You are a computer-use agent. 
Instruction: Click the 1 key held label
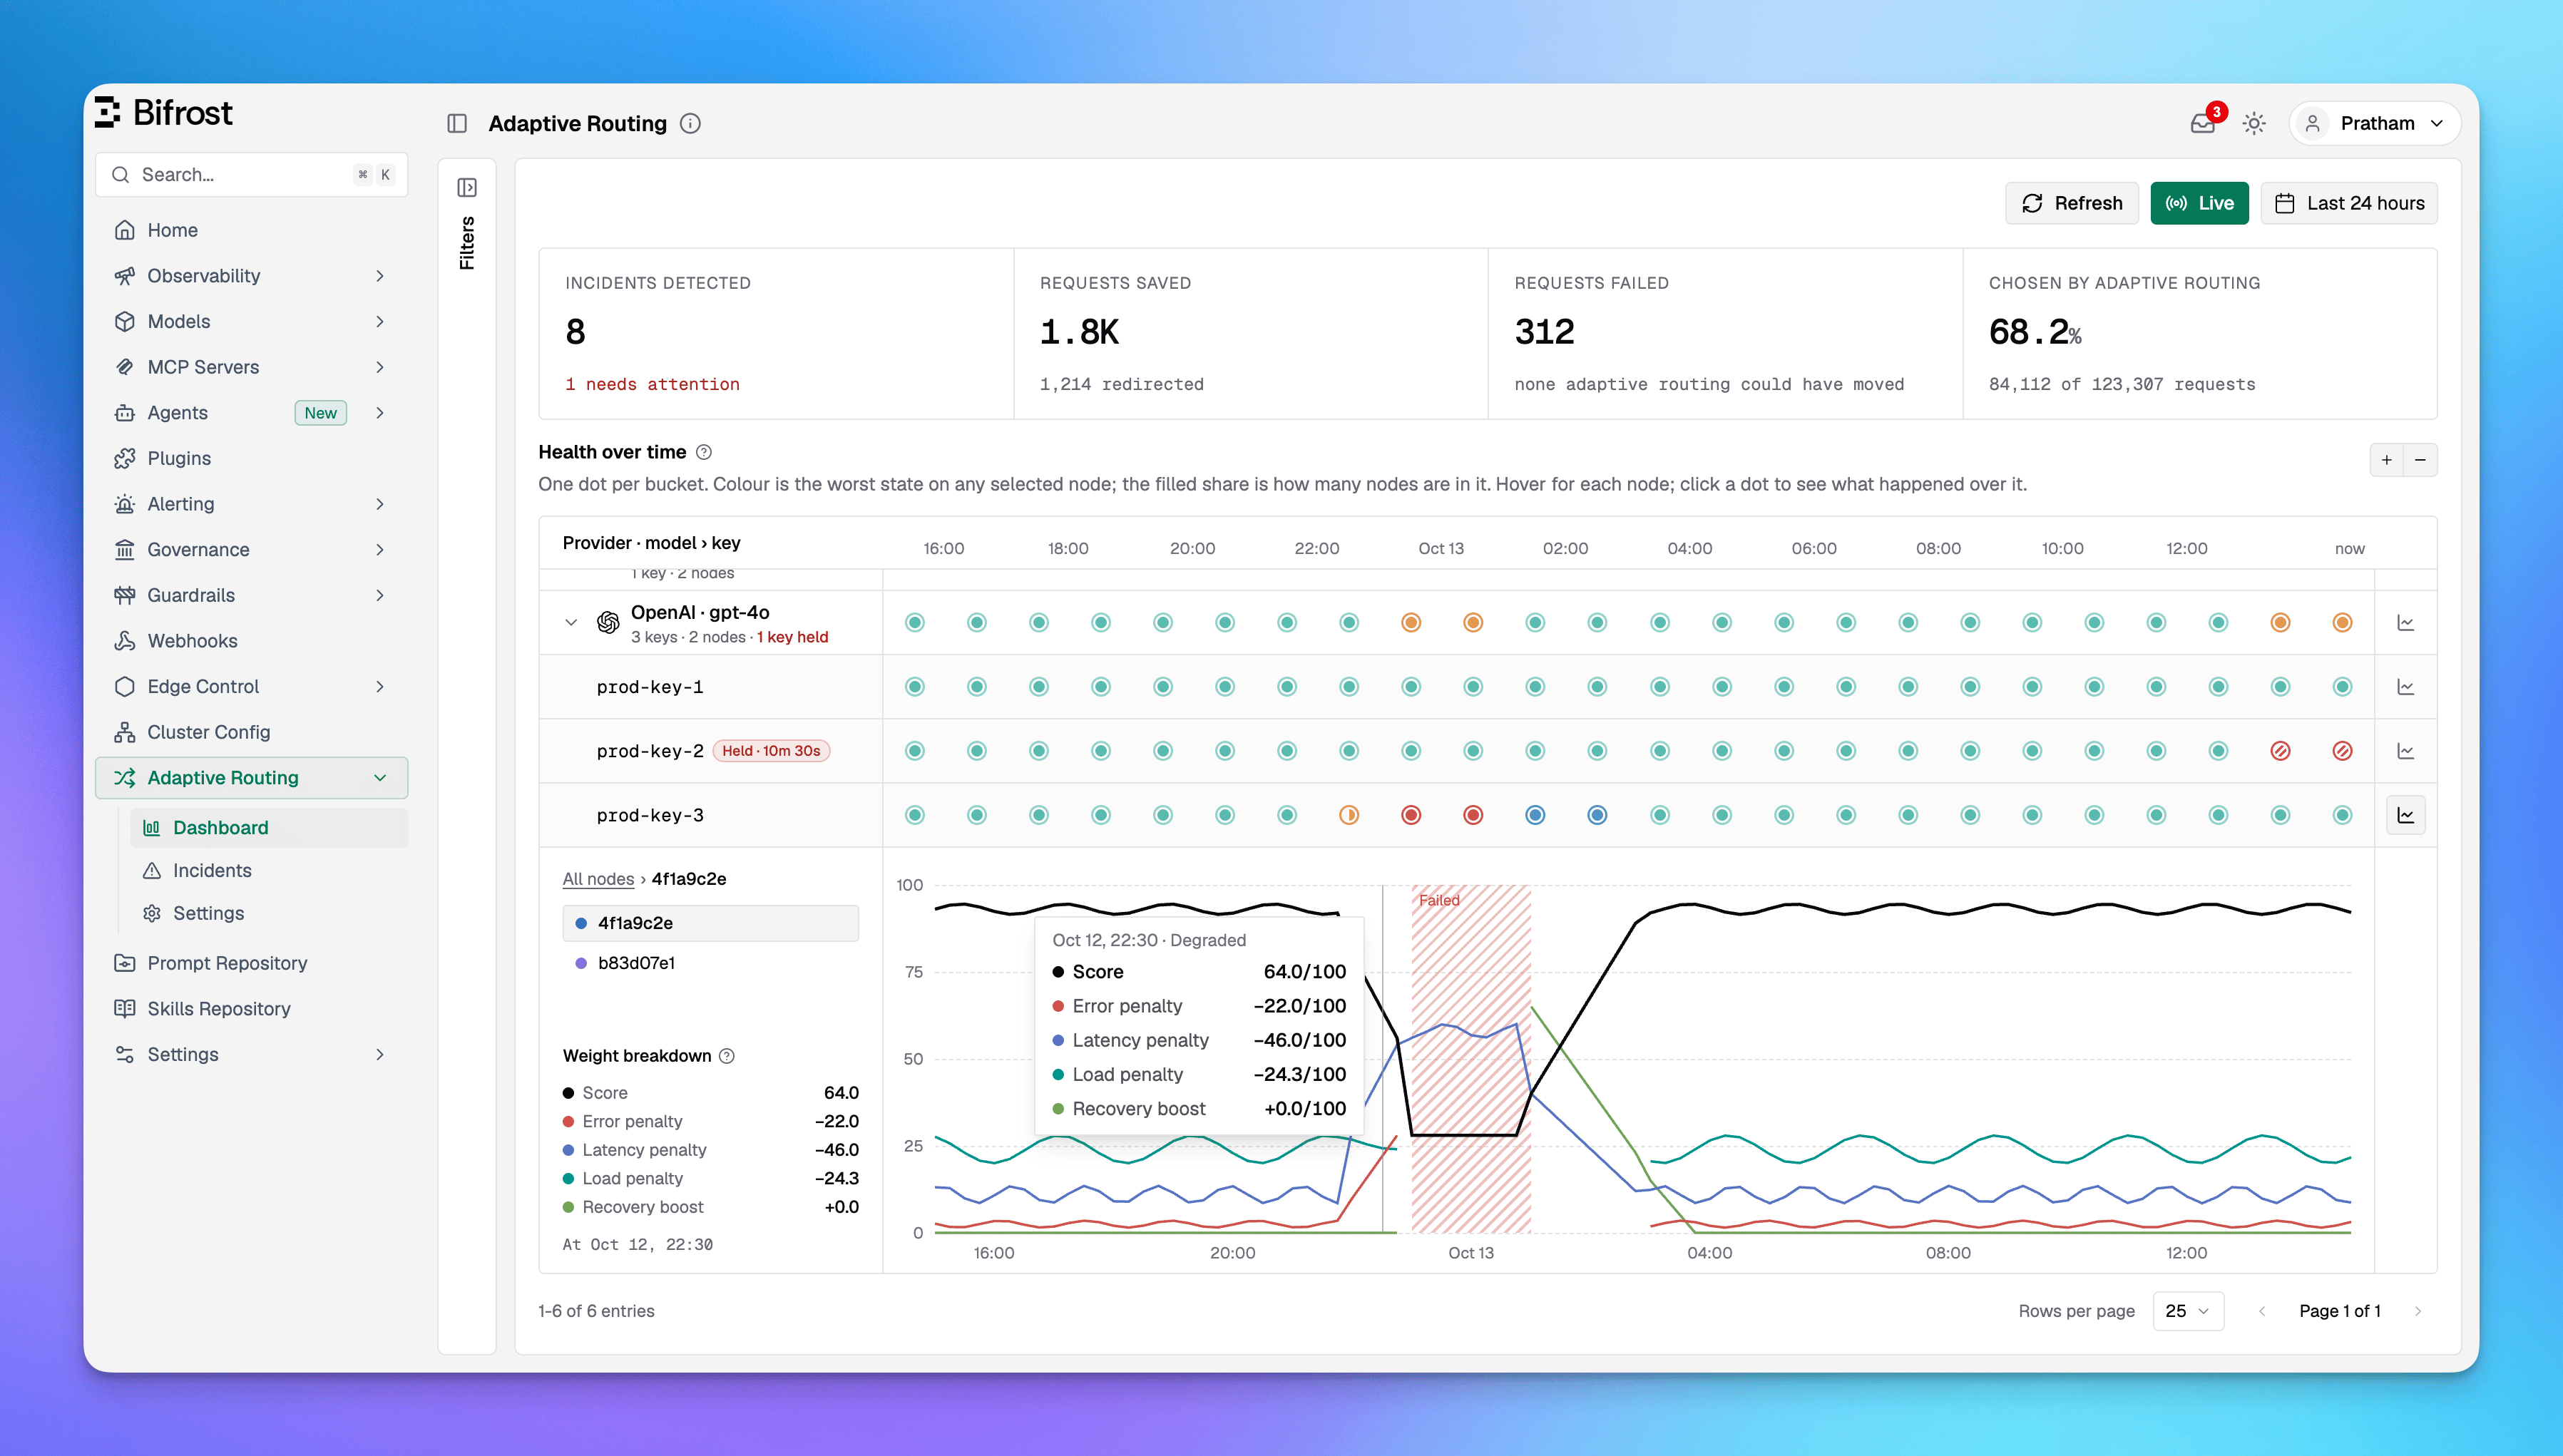792,637
